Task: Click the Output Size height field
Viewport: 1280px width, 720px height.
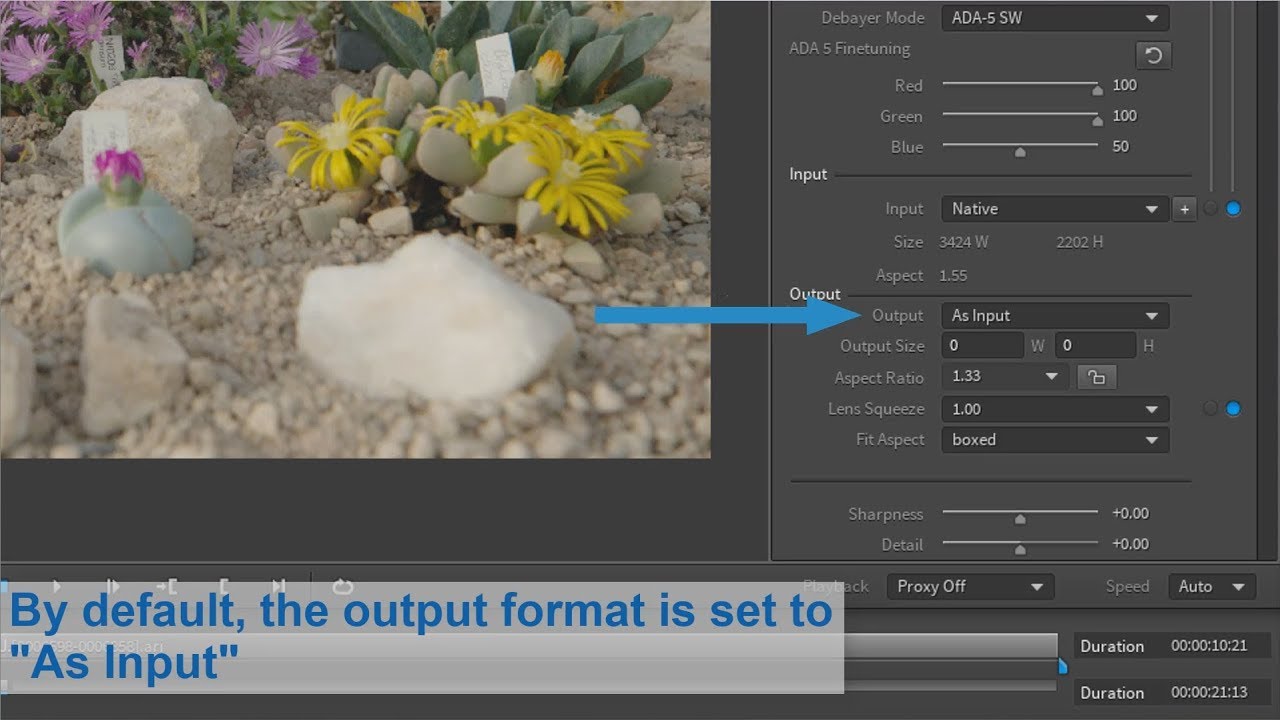Action: tap(1095, 346)
